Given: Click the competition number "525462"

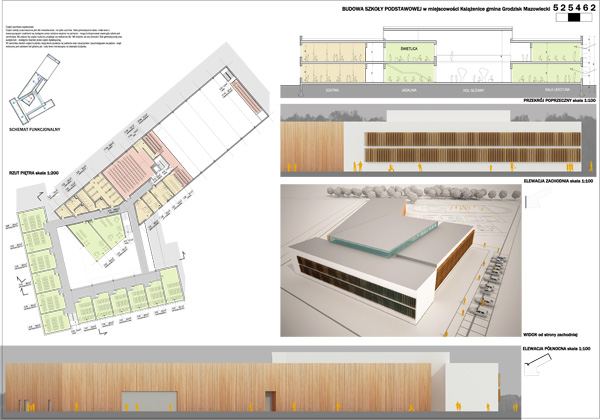Looking at the screenshot, I should (575, 8).
